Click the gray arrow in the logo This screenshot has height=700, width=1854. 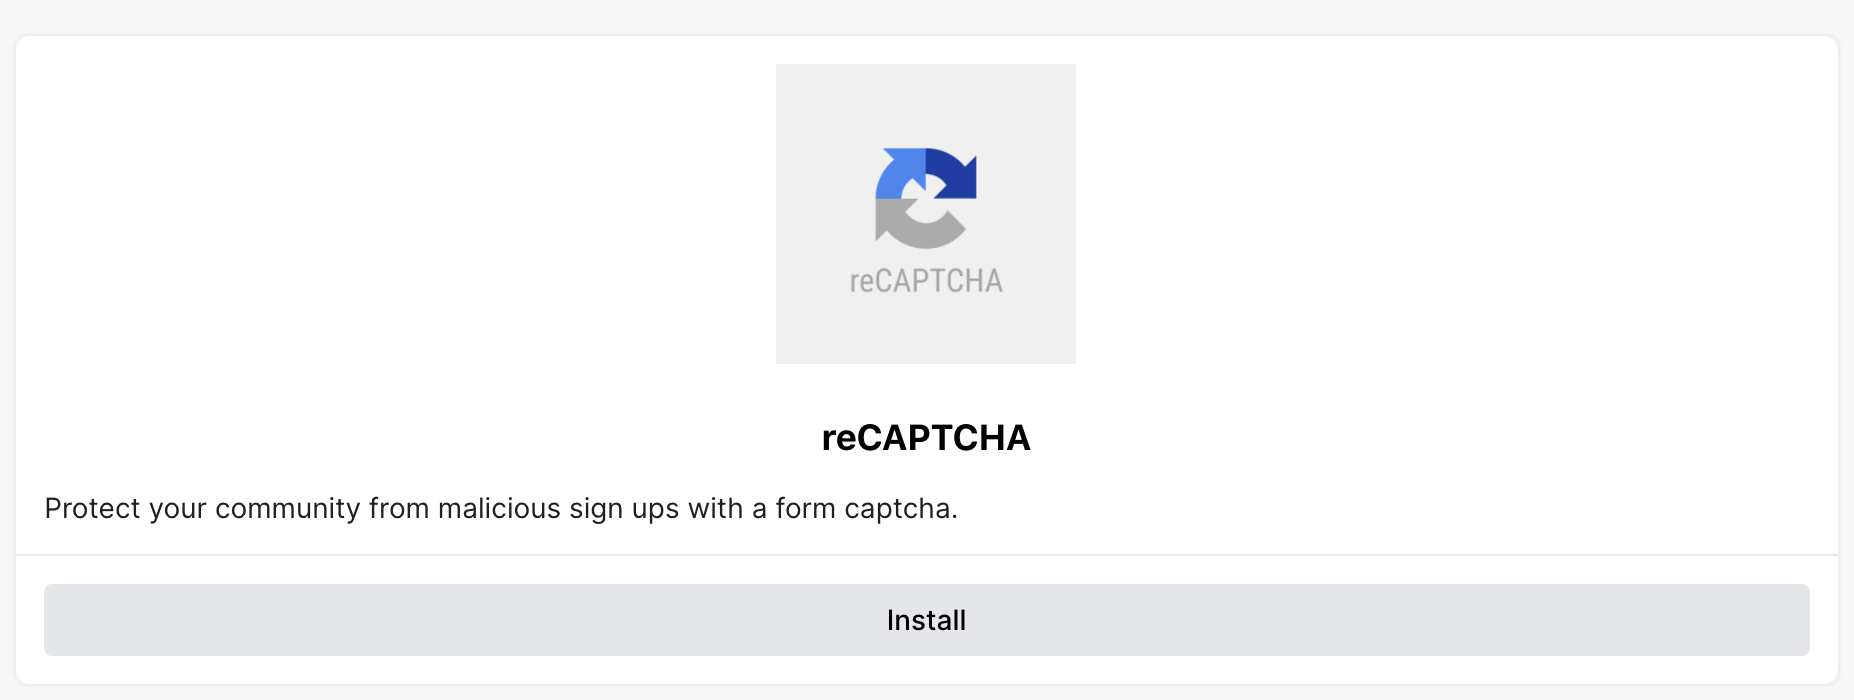[x=910, y=228]
